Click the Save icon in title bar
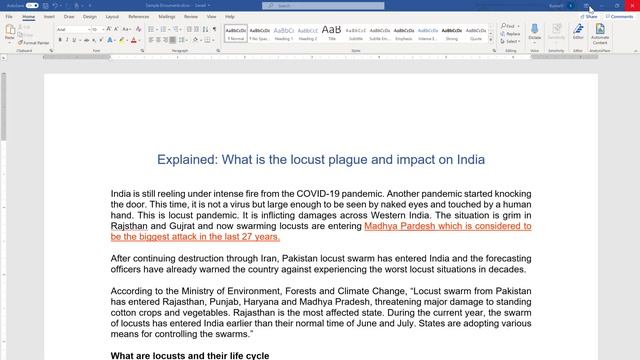This screenshot has width=640, height=360. click(46, 6)
